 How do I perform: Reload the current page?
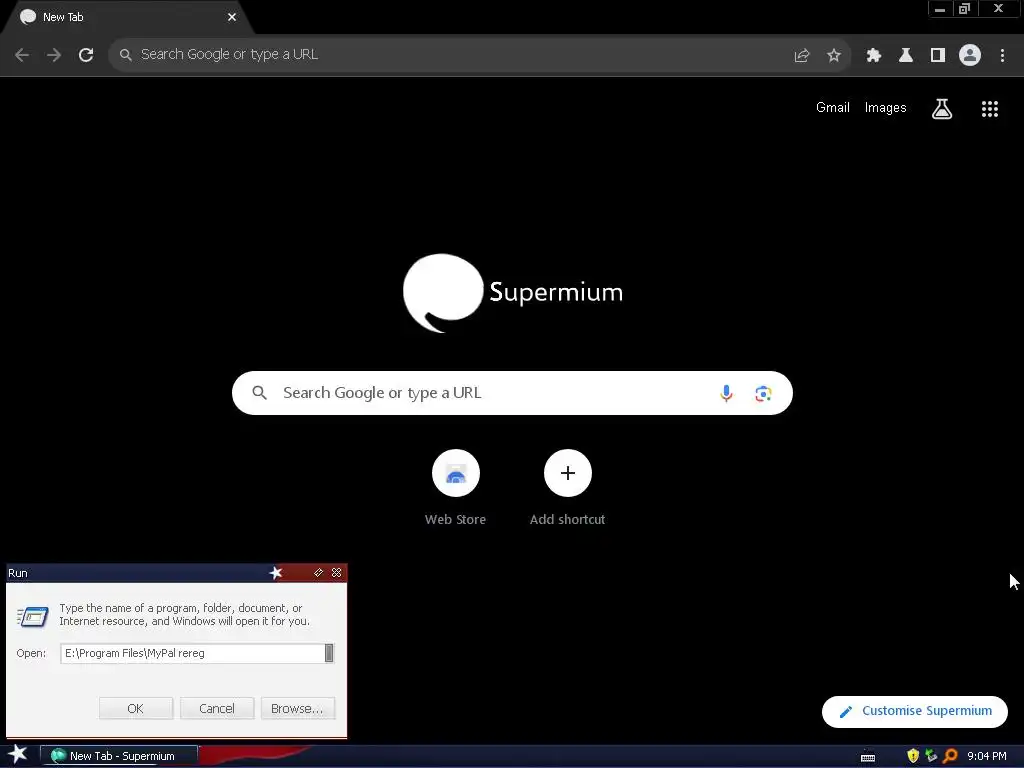pyautogui.click(x=86, y=55)
